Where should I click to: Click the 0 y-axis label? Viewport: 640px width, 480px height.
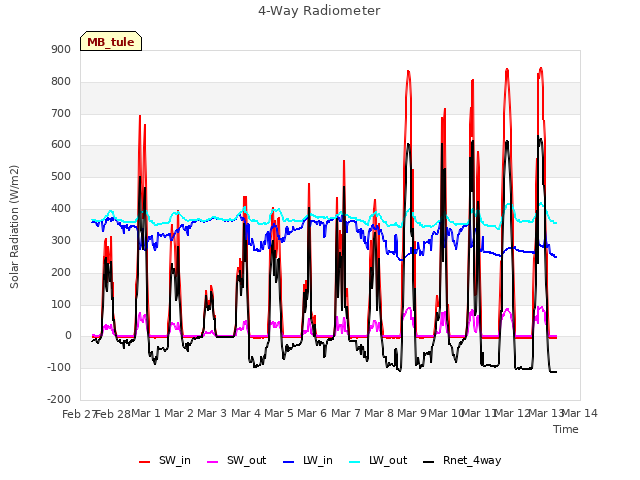pyautogui.click(x=68, y=336)
